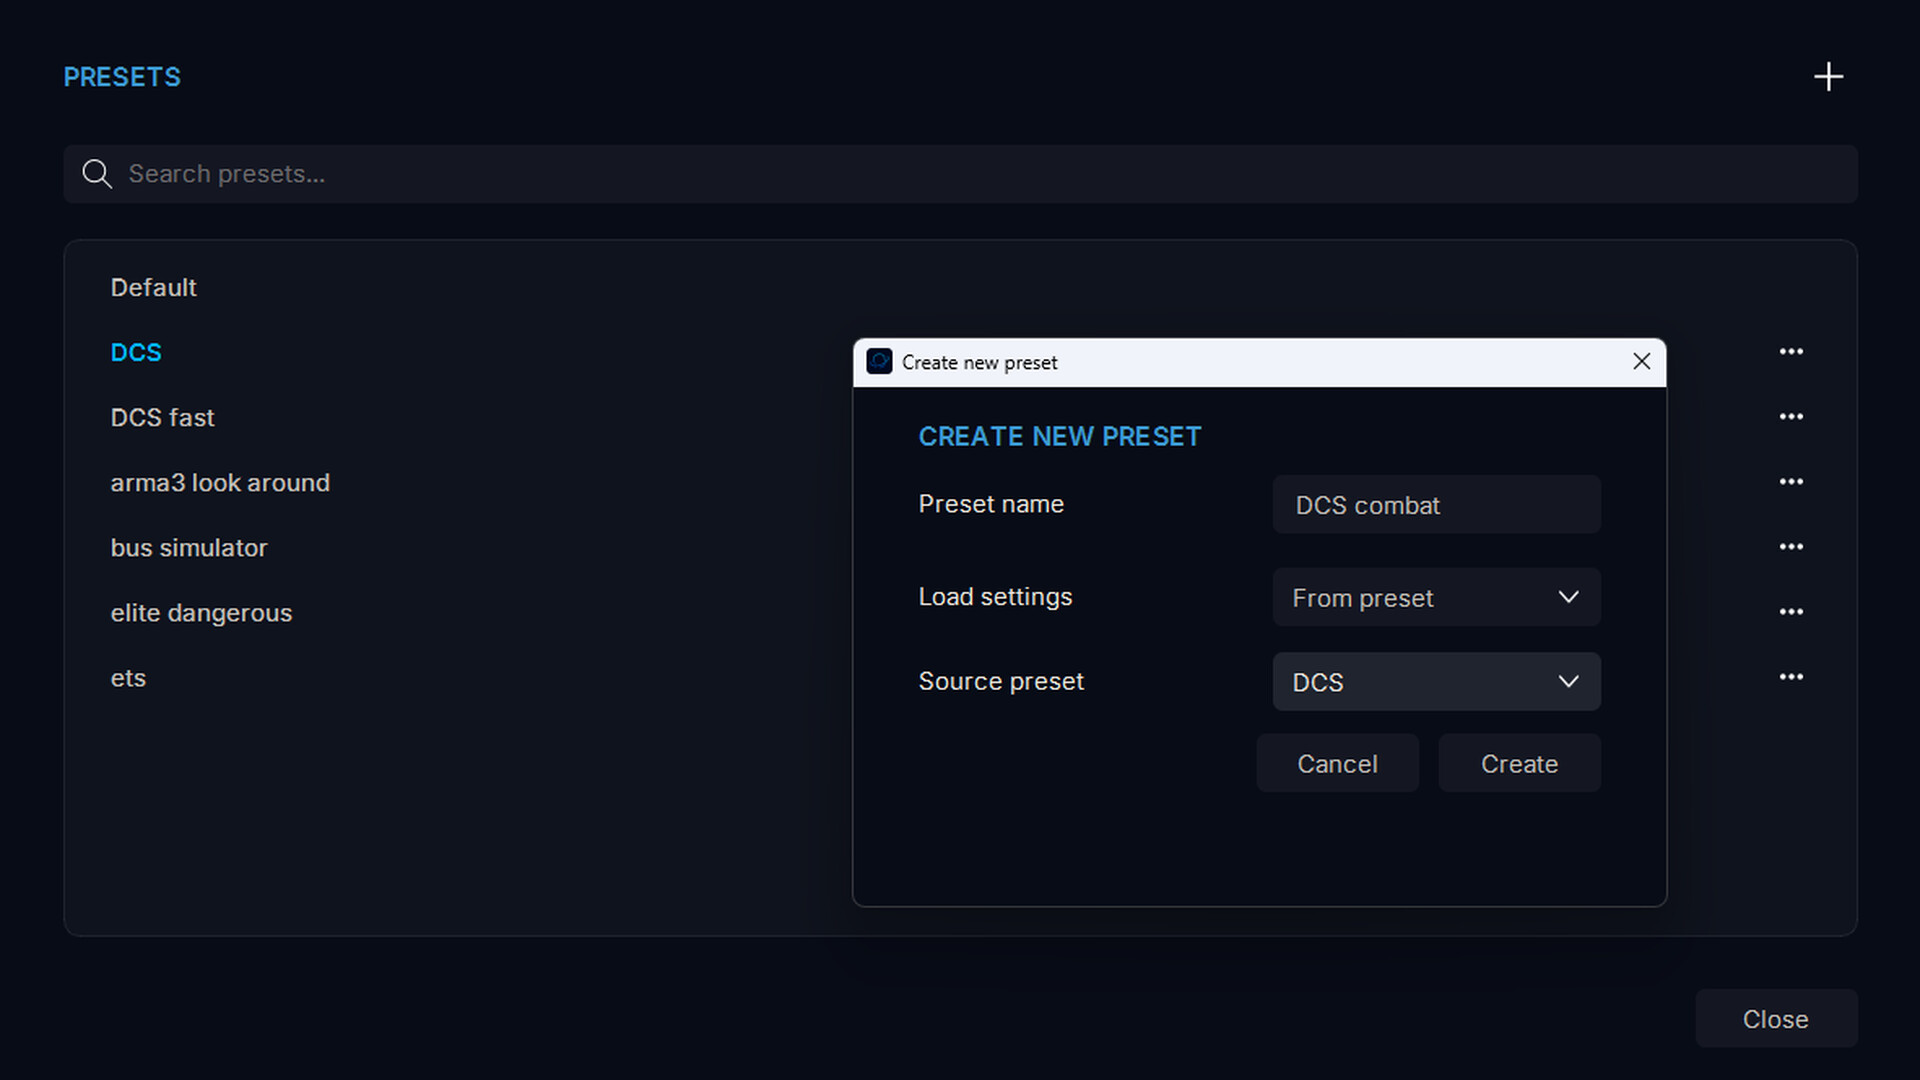1920x1080 pixels.
Task: Select the Default preset
Action: (x=154, y=288)
